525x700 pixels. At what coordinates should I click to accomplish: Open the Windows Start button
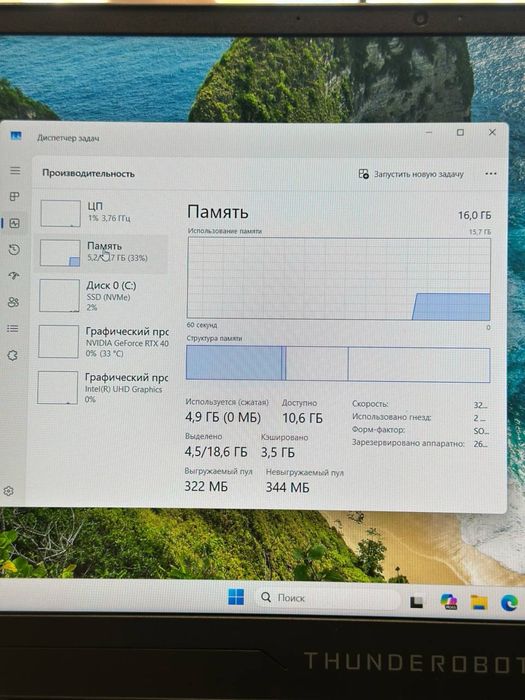236,597
